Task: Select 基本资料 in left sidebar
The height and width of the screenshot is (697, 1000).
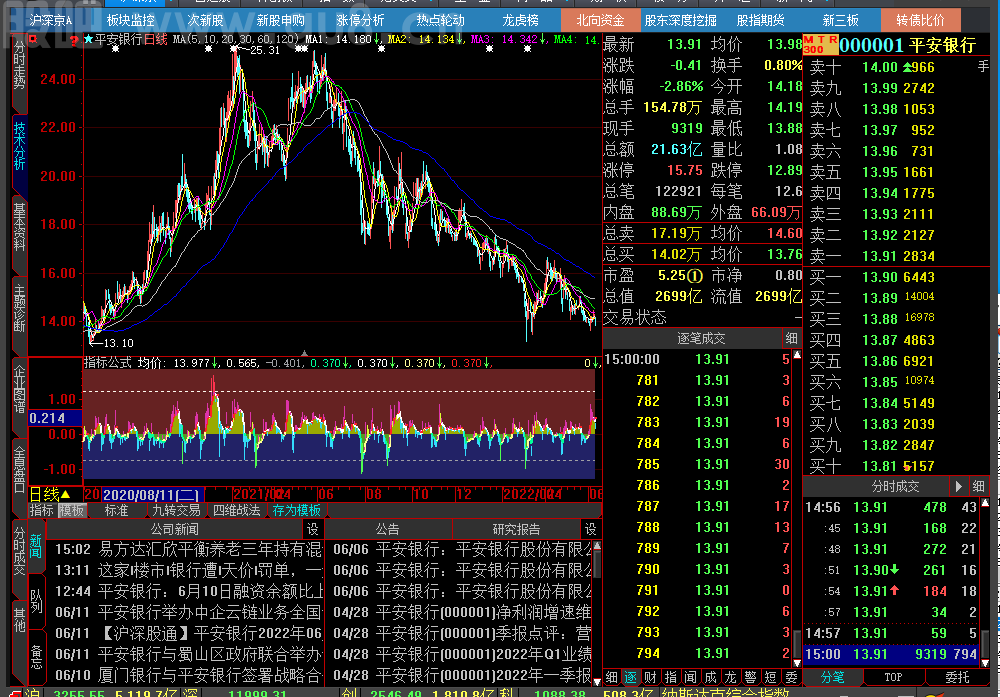Action: point(20,227)
